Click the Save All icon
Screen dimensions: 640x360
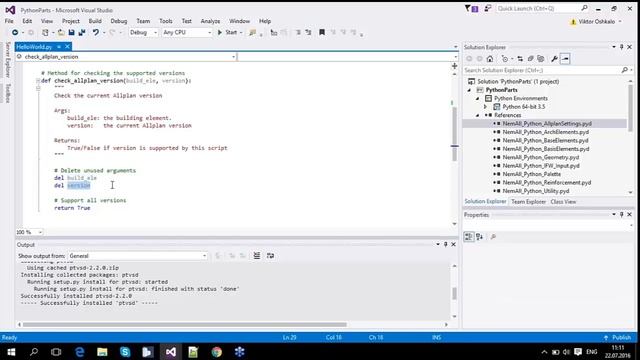(x=82, y=32)
